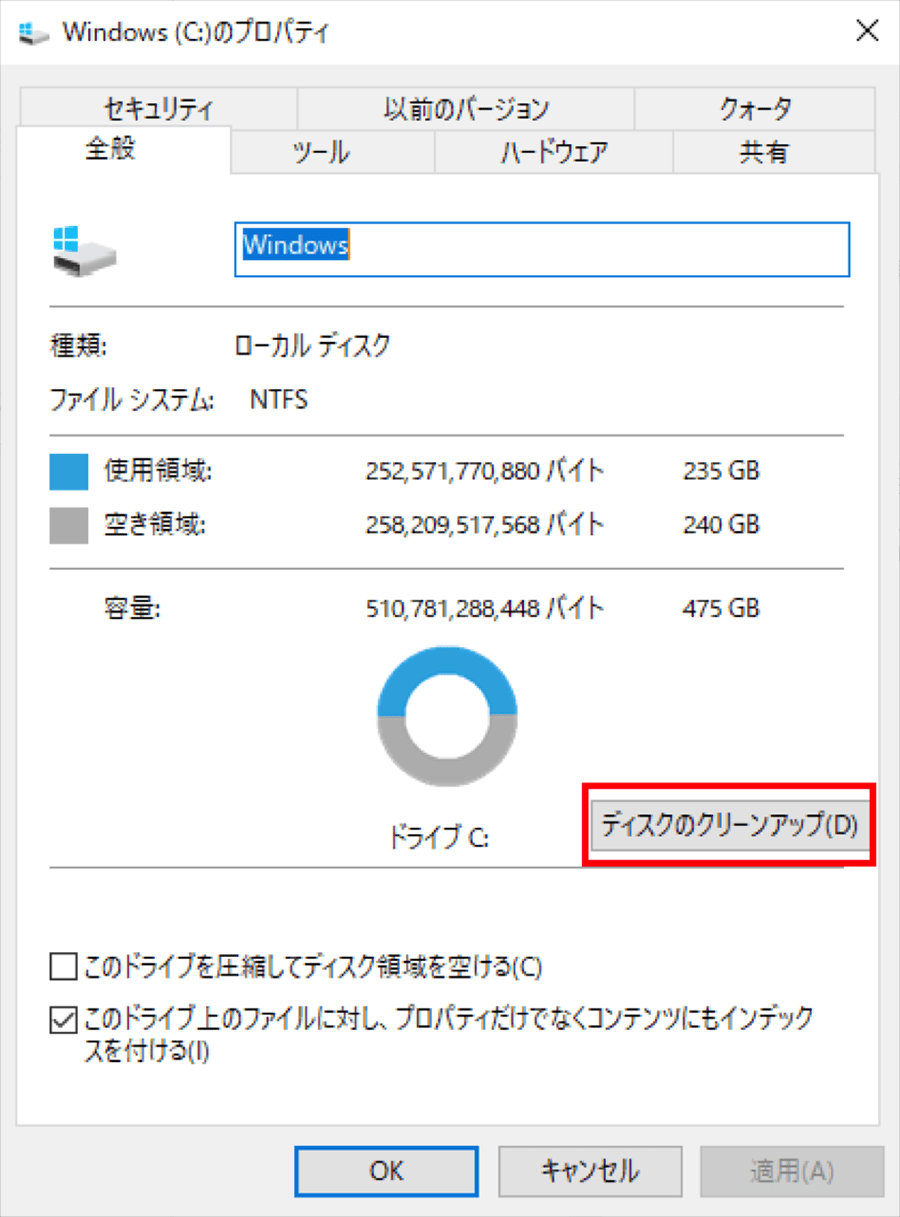Select the 全般 tab
This screenshot has width=900, height=1217.
coord(124,150)
